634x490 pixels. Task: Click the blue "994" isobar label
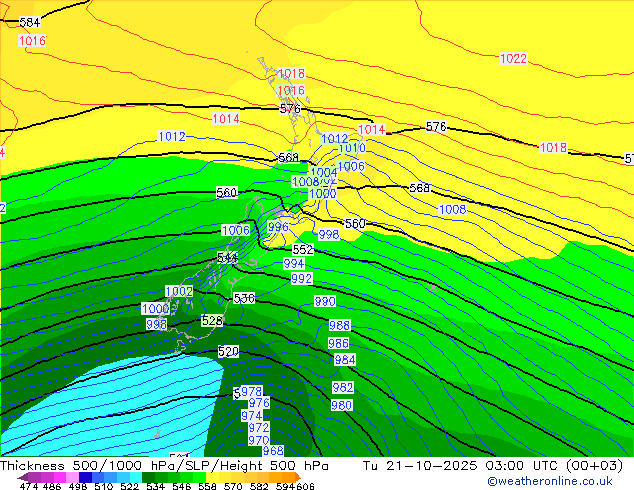click(294, 264)
